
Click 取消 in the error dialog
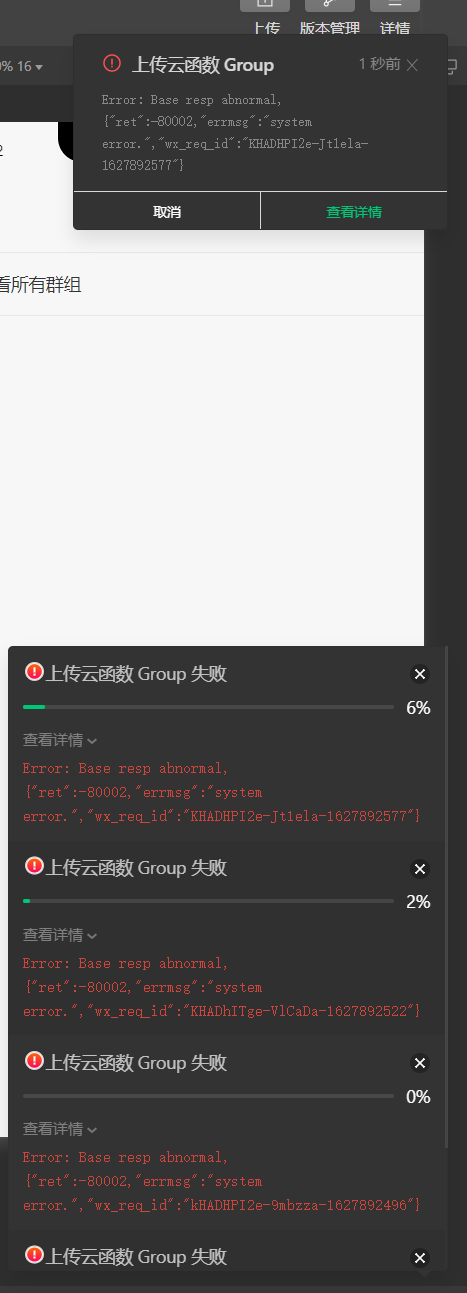click(167, 212)
